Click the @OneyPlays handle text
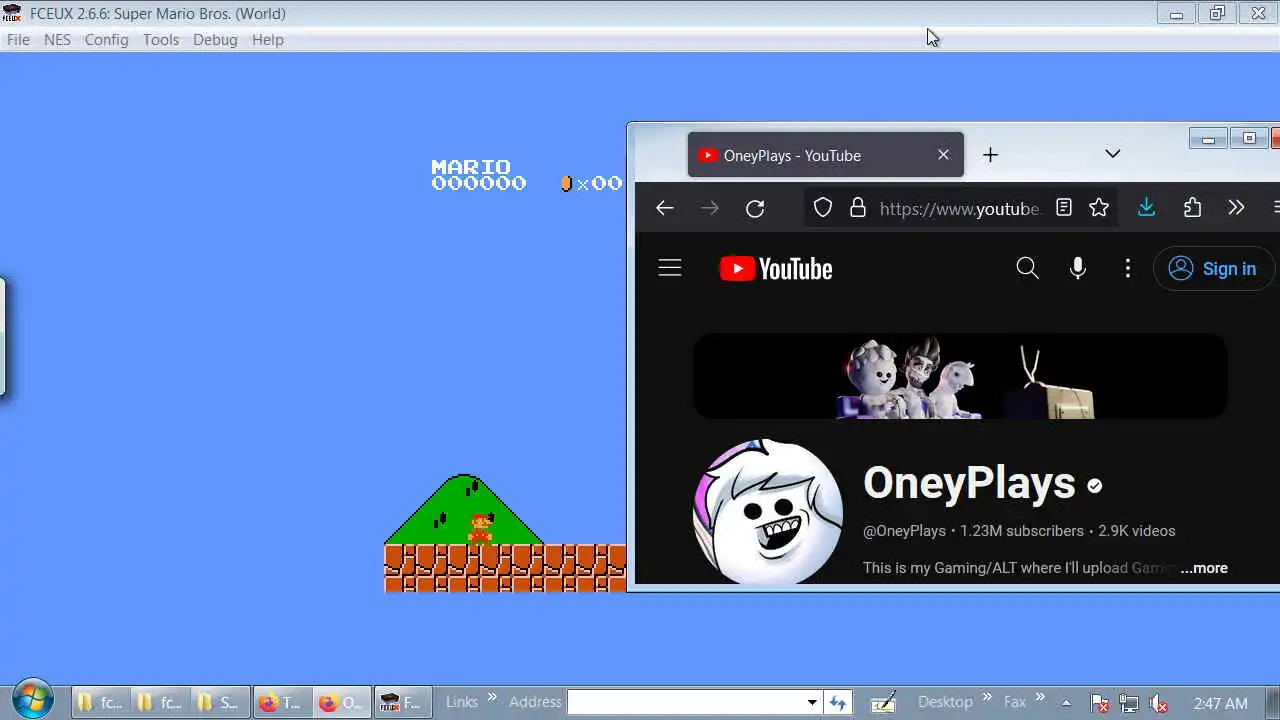This screenshot has width=1280, height=720. pyautogui.click(x=904, y=531)
